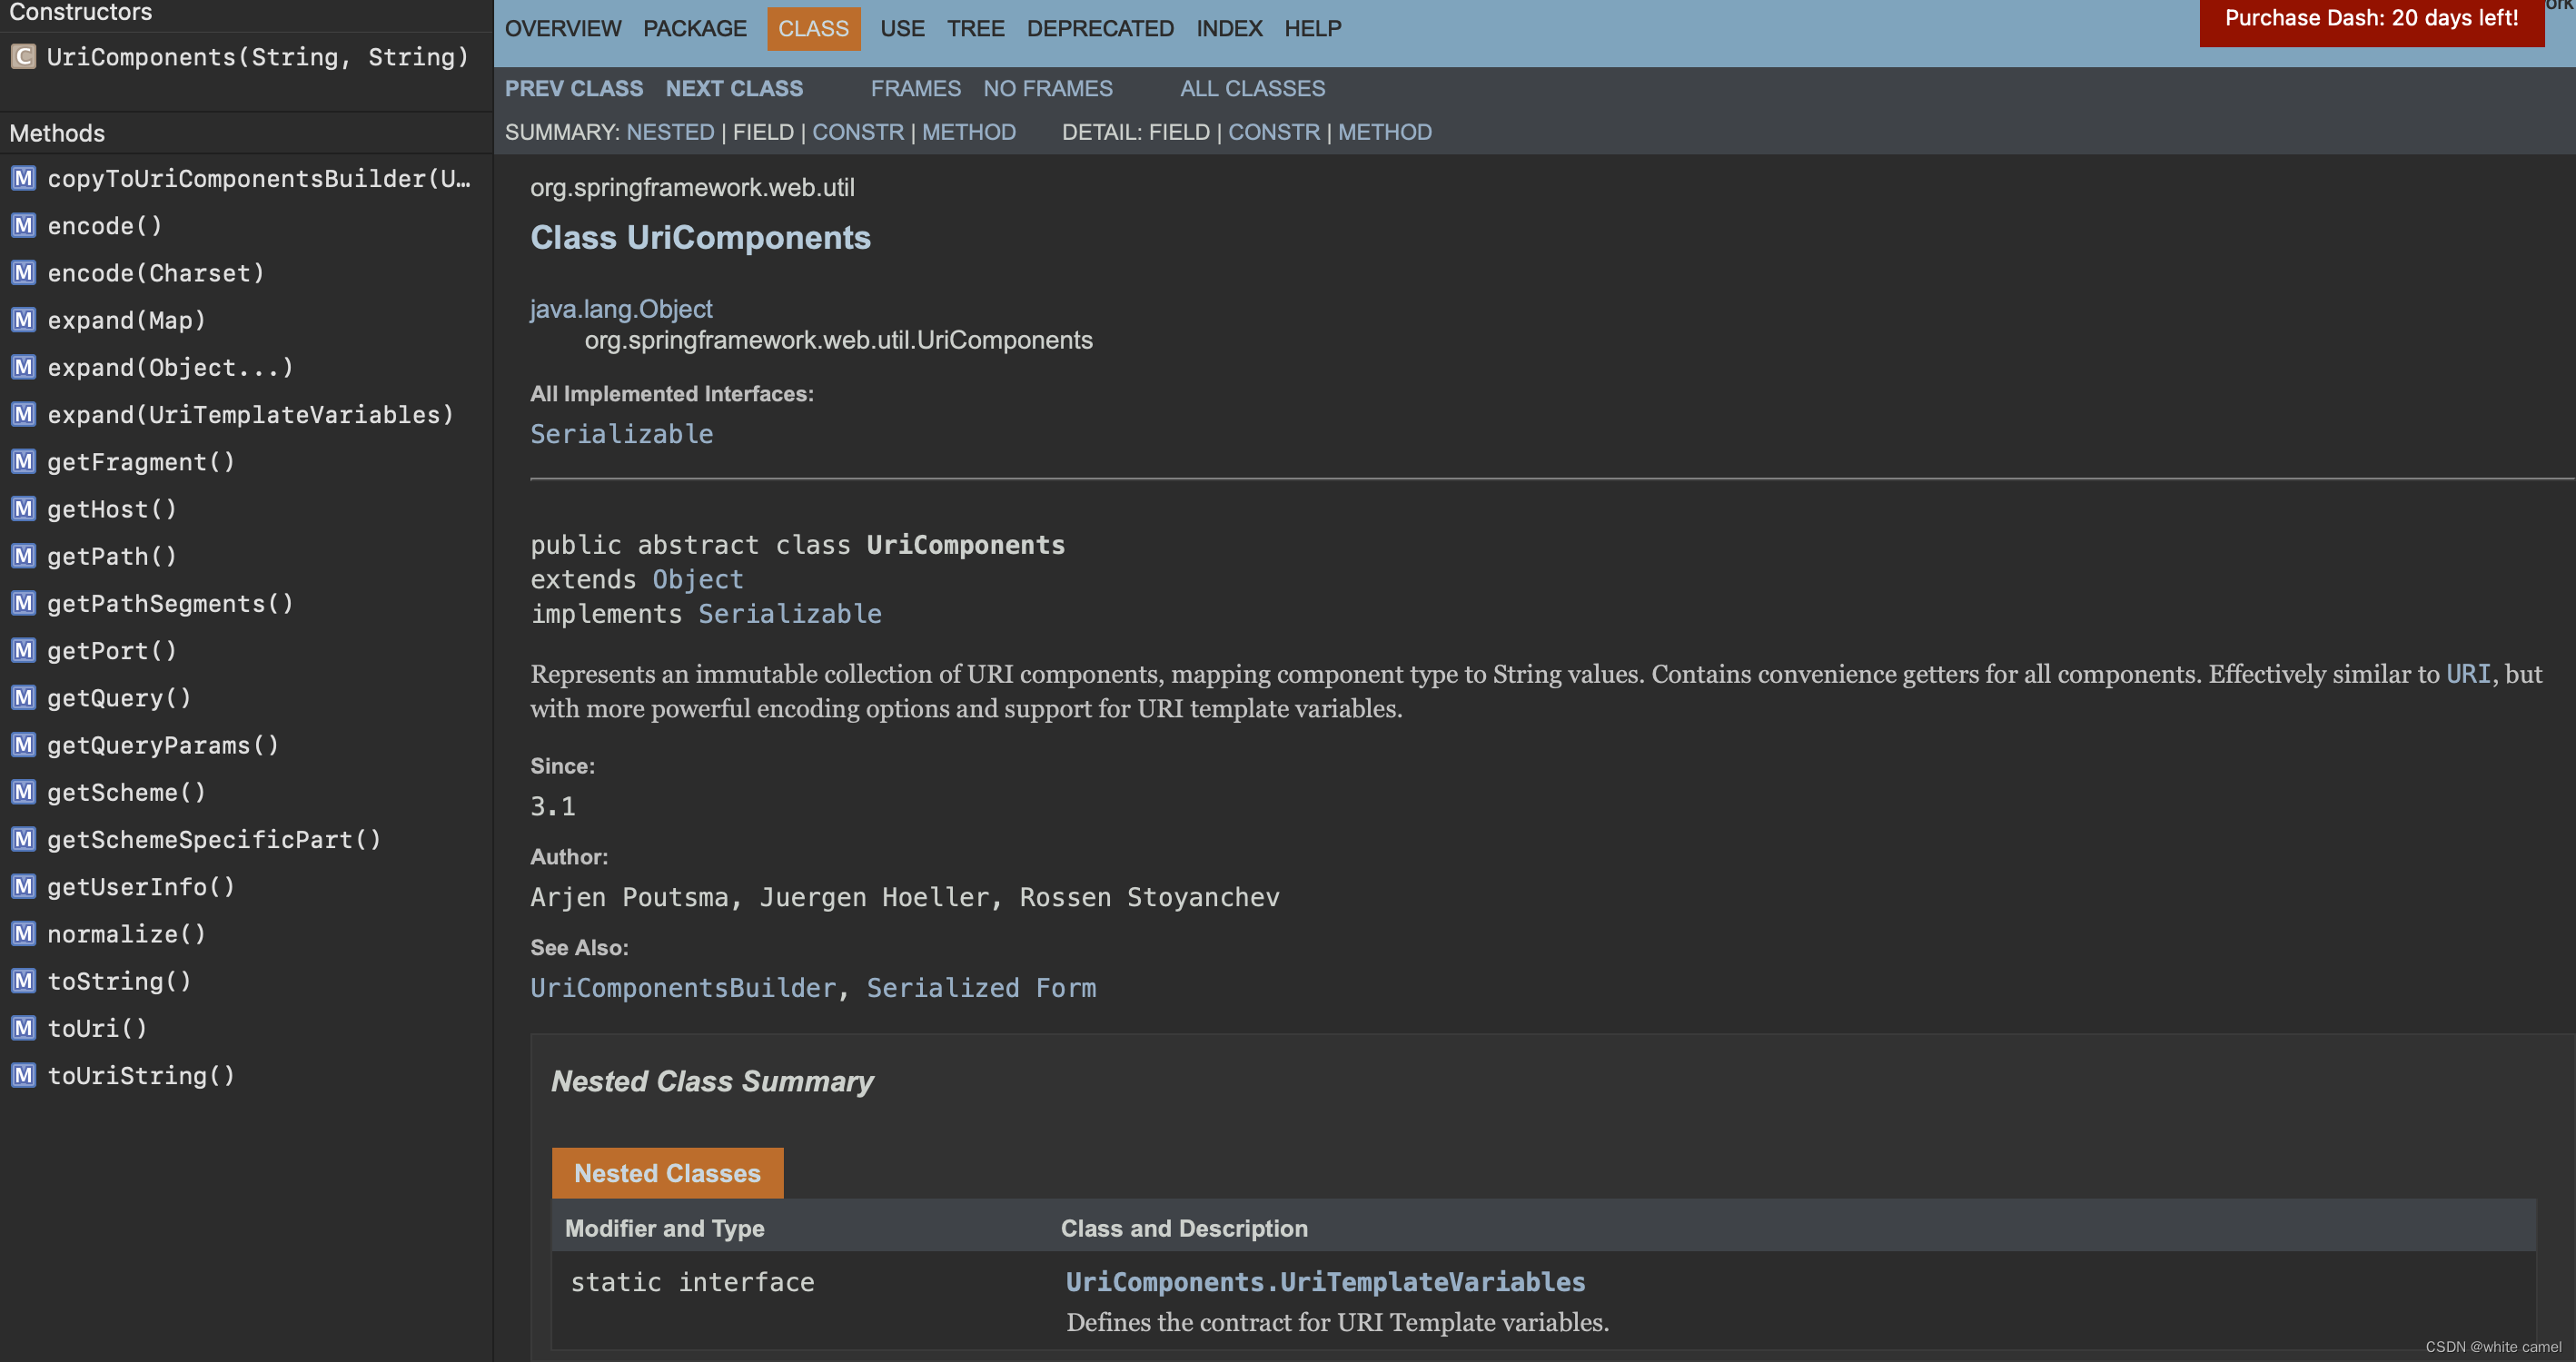
Task: Click the constructor icon beside UriComponents(String, String)
Action: [x=23, y=57]
